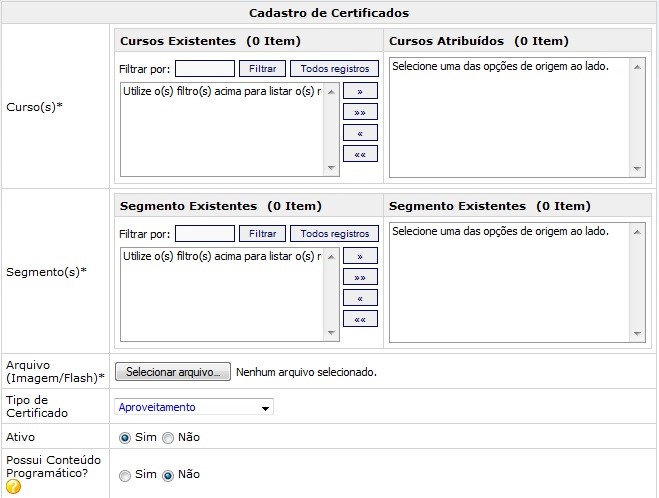Select Sim for Possui Conteúdo Programático
Viewport: 659px width, 498px height.
pos(125,476)
